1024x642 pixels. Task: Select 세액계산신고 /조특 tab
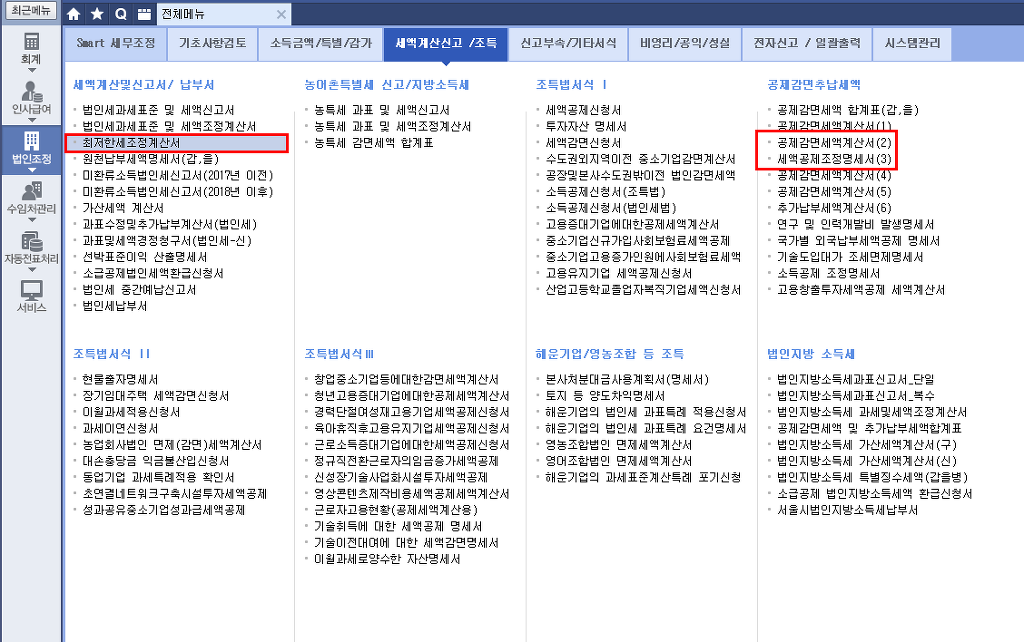446,44
